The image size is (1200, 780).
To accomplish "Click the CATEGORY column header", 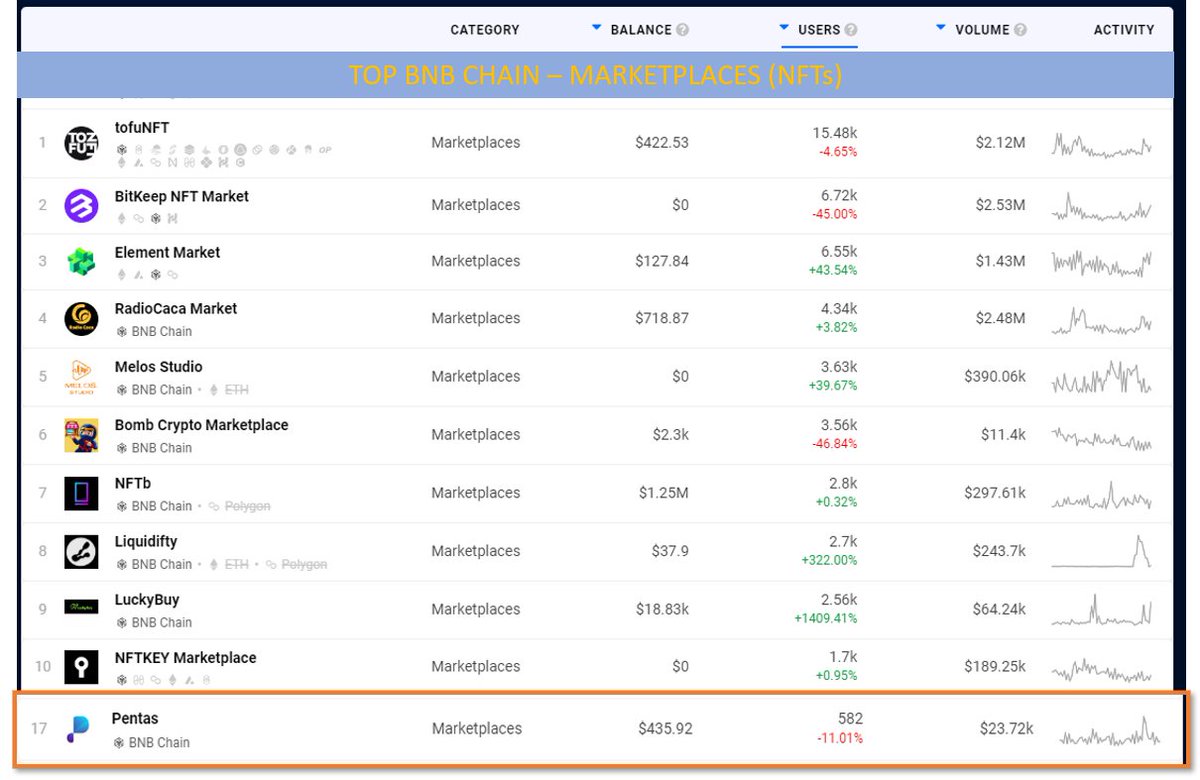I will (x=485, y=30).
